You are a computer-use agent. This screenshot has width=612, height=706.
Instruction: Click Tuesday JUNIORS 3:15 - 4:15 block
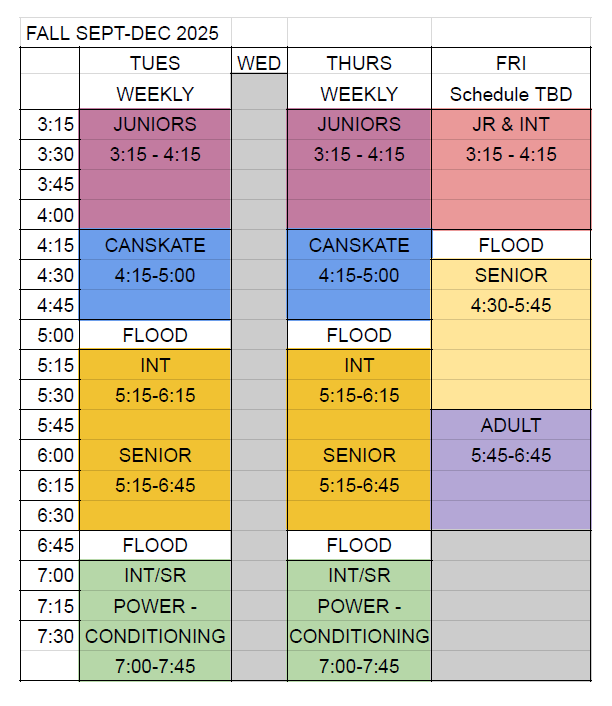click(x=155, y=169)
